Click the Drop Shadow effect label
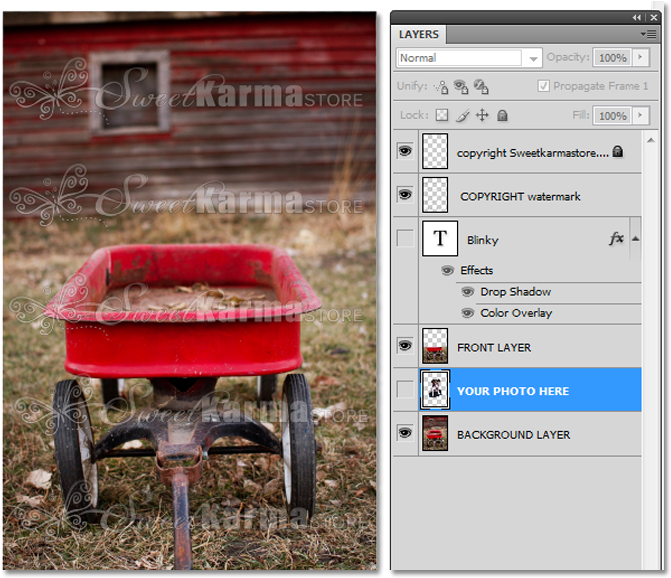Screen dimensions: 671x578 click(x=516, y=292)
